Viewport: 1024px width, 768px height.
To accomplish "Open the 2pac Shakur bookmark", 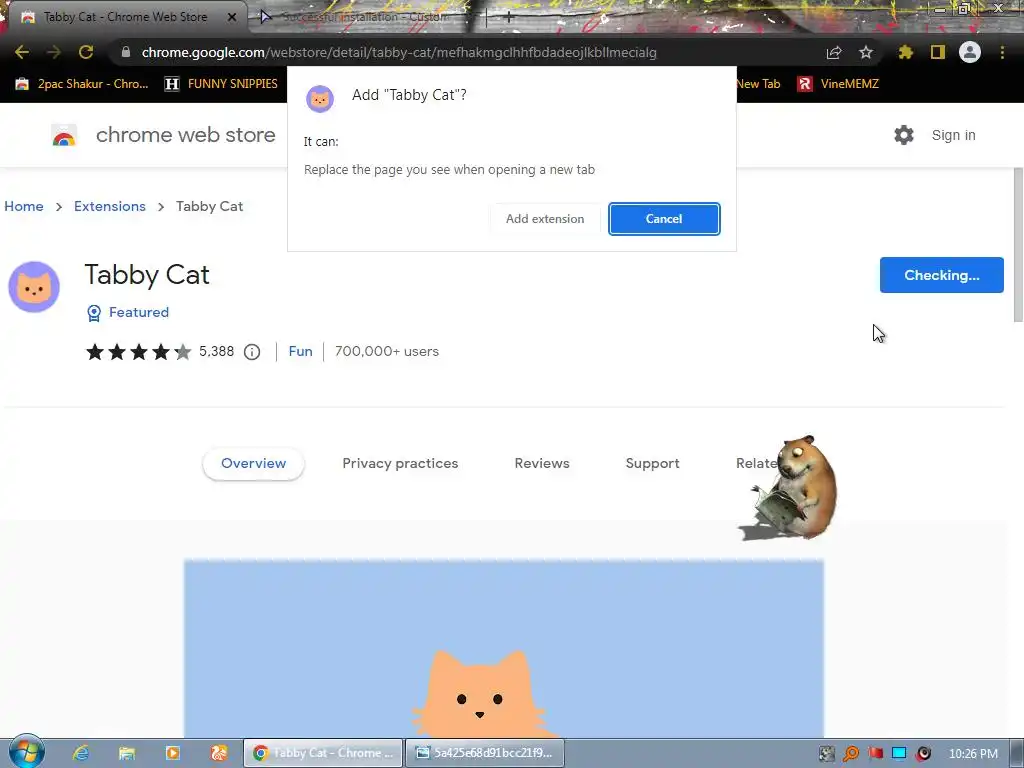I will pyautogui.click(x=82, y=84).
